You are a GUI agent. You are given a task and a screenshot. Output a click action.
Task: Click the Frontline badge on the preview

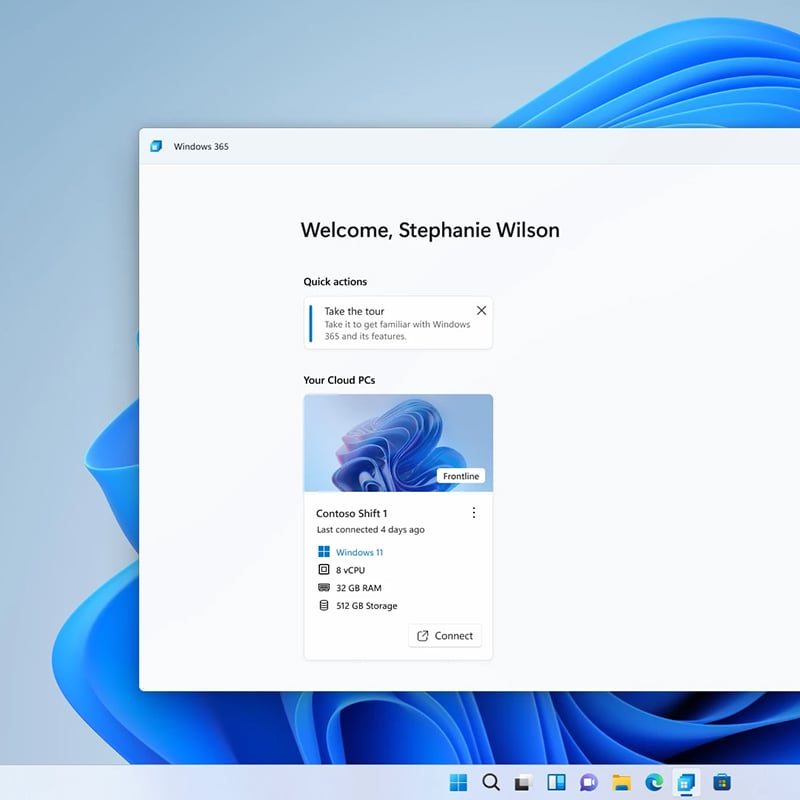pyautogui.click(x=460, y=476)
